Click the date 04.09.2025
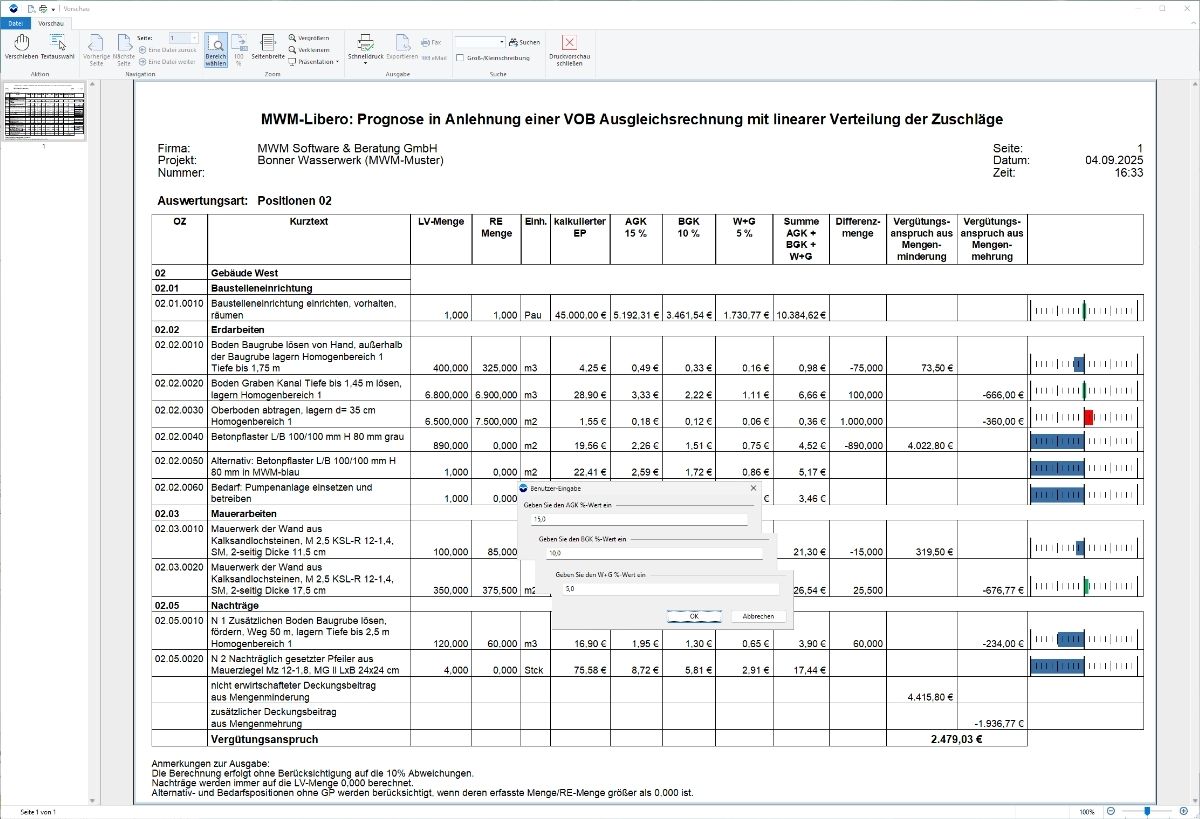The image size is (1200, 819). (x=1114, y=160)
